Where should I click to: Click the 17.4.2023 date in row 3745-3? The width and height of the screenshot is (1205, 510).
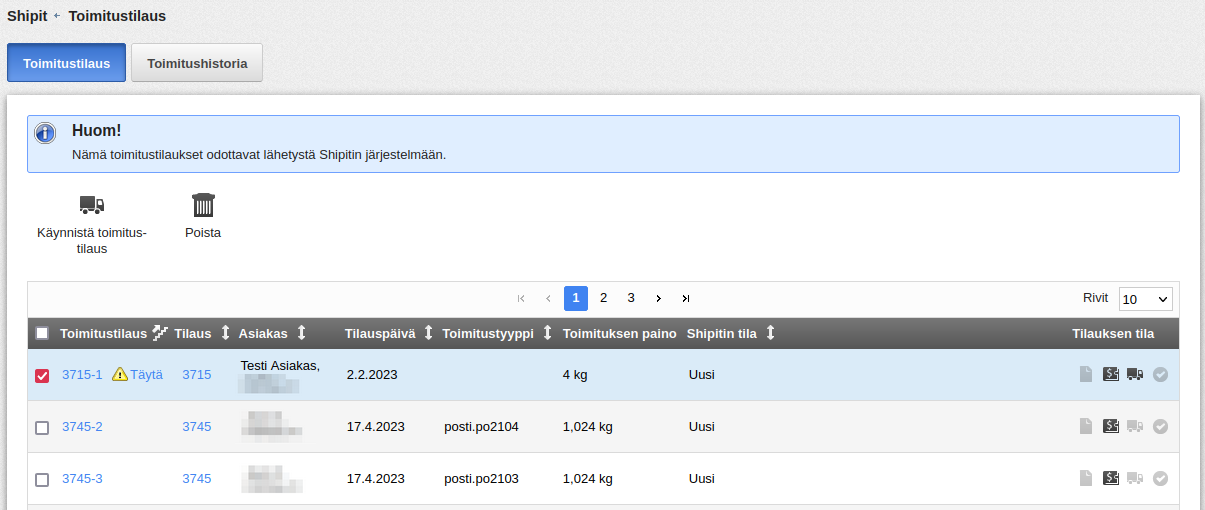(376, 478)
